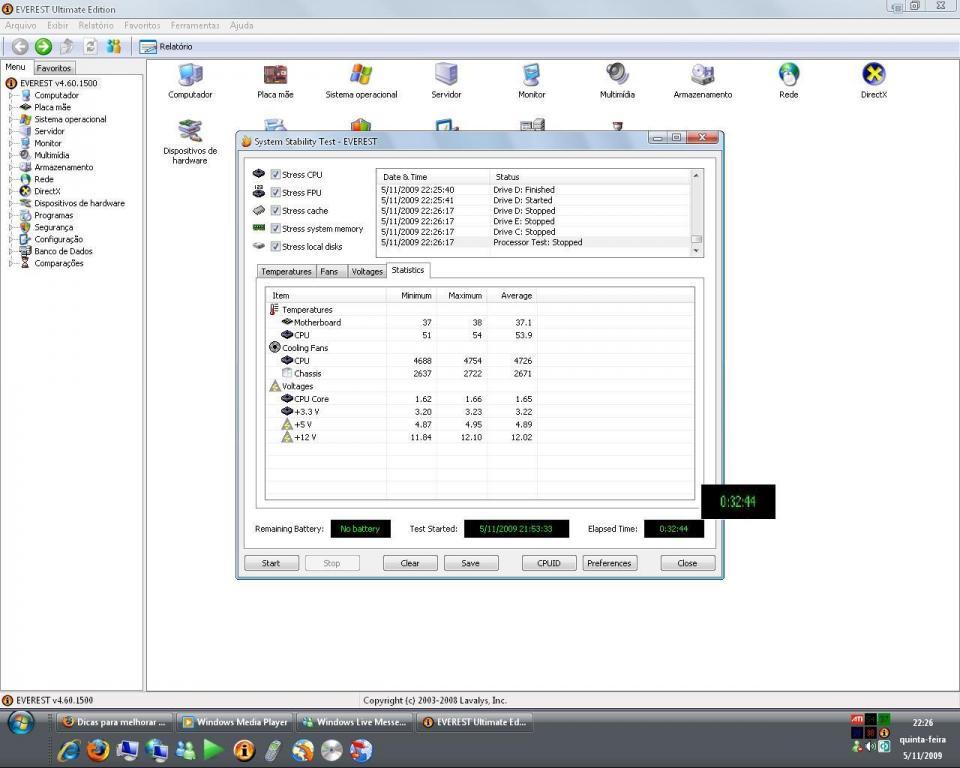Select EVEREST v4.60.1500 root tree node
The width and height of the screenshot is (960, 768).
pyautogui.click(x=58, y=83)
